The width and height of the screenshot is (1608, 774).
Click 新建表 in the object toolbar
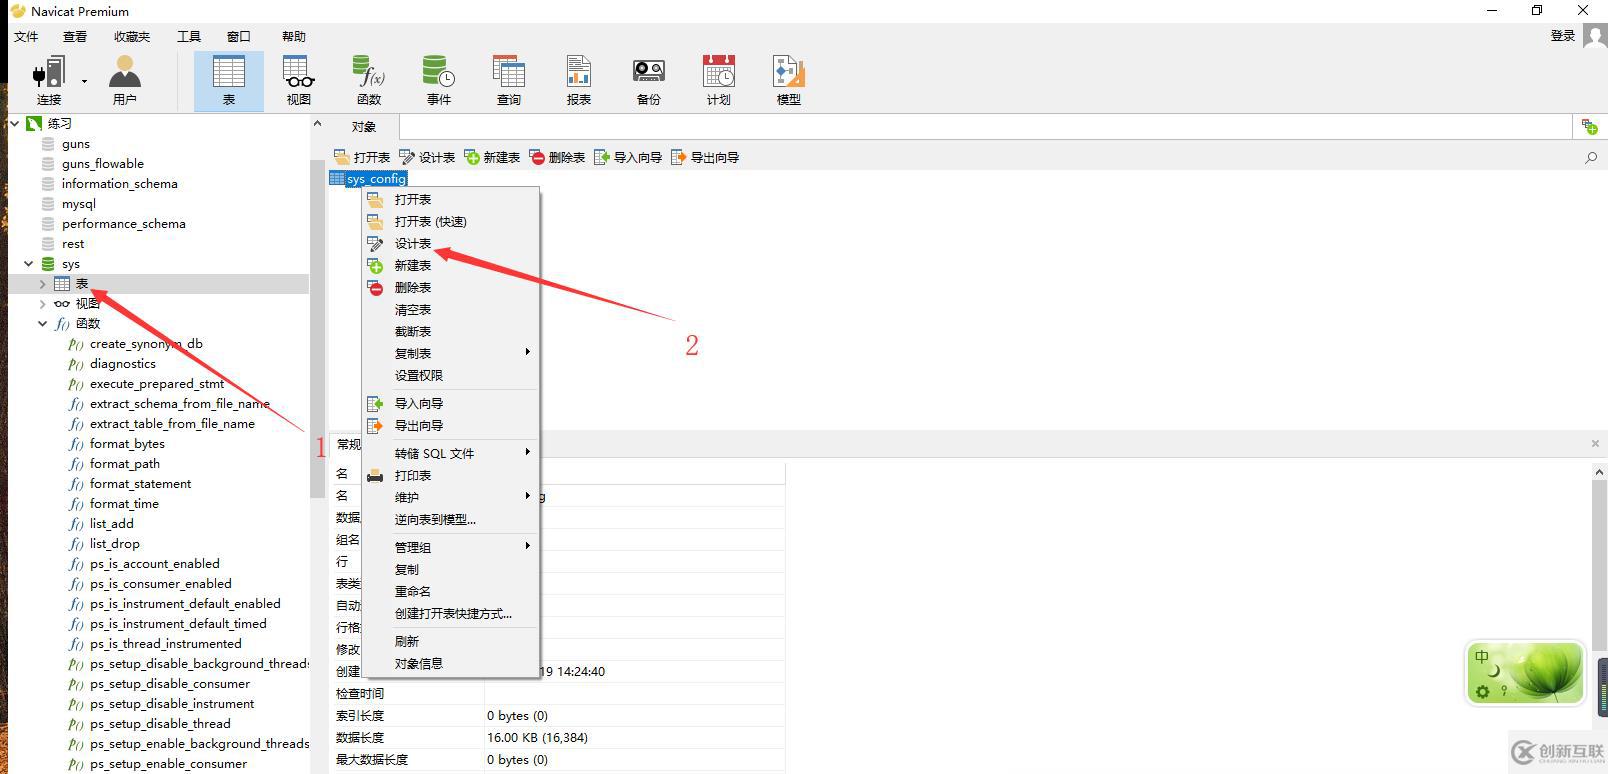pos(492,157)
